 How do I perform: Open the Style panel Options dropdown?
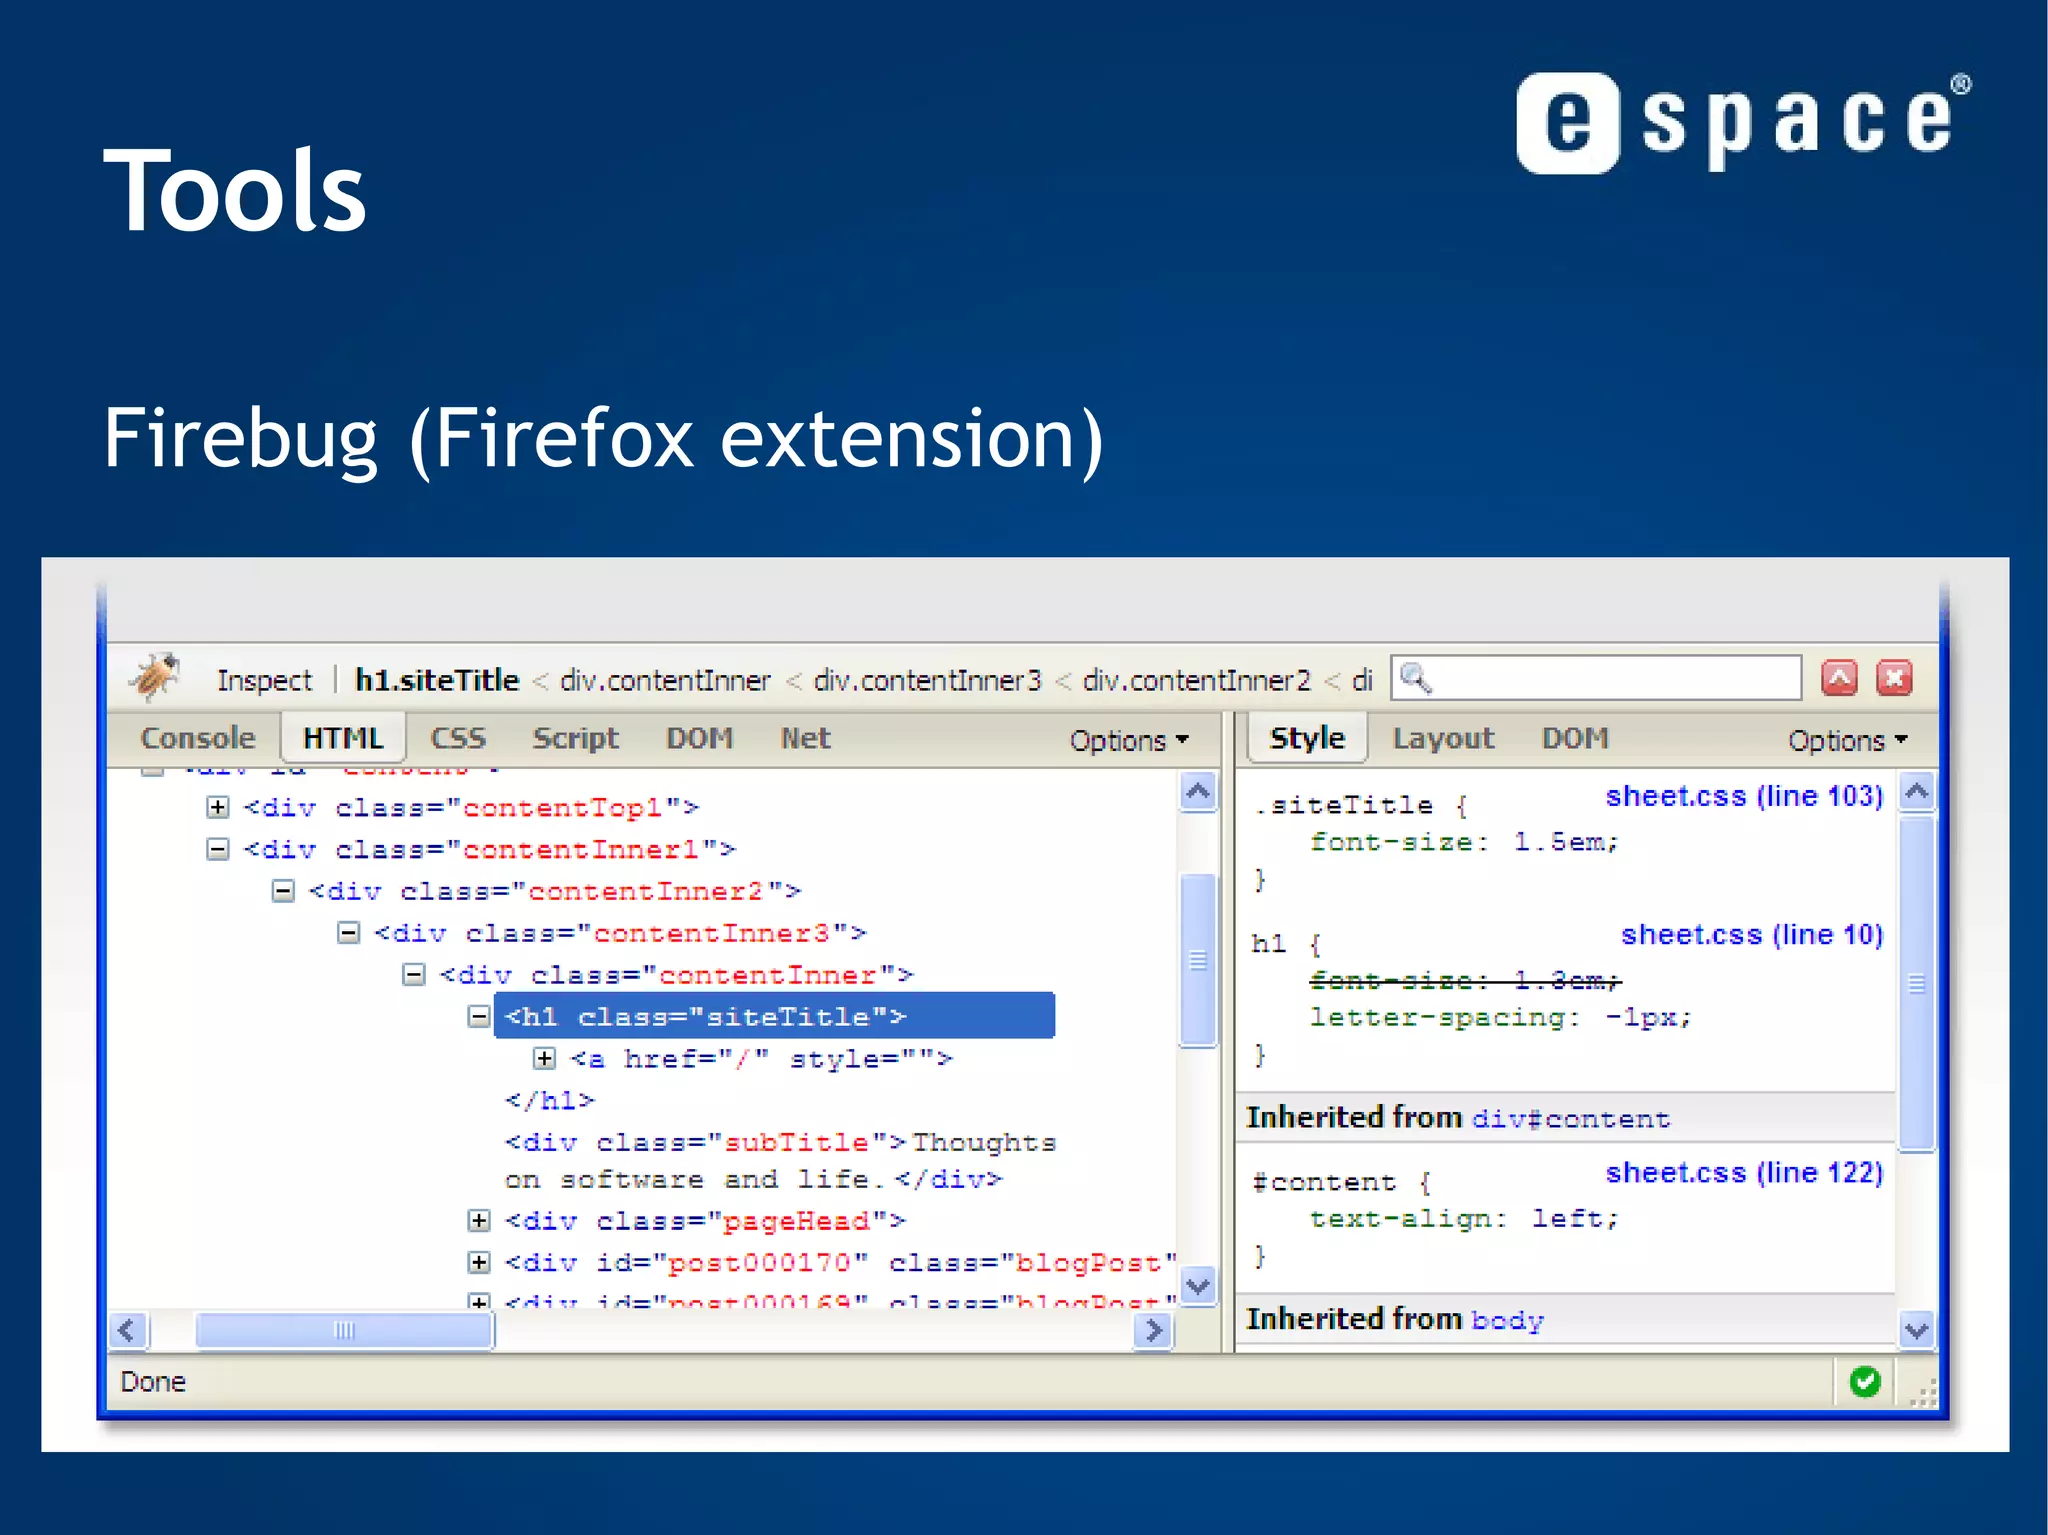(x=1847, y=740)
